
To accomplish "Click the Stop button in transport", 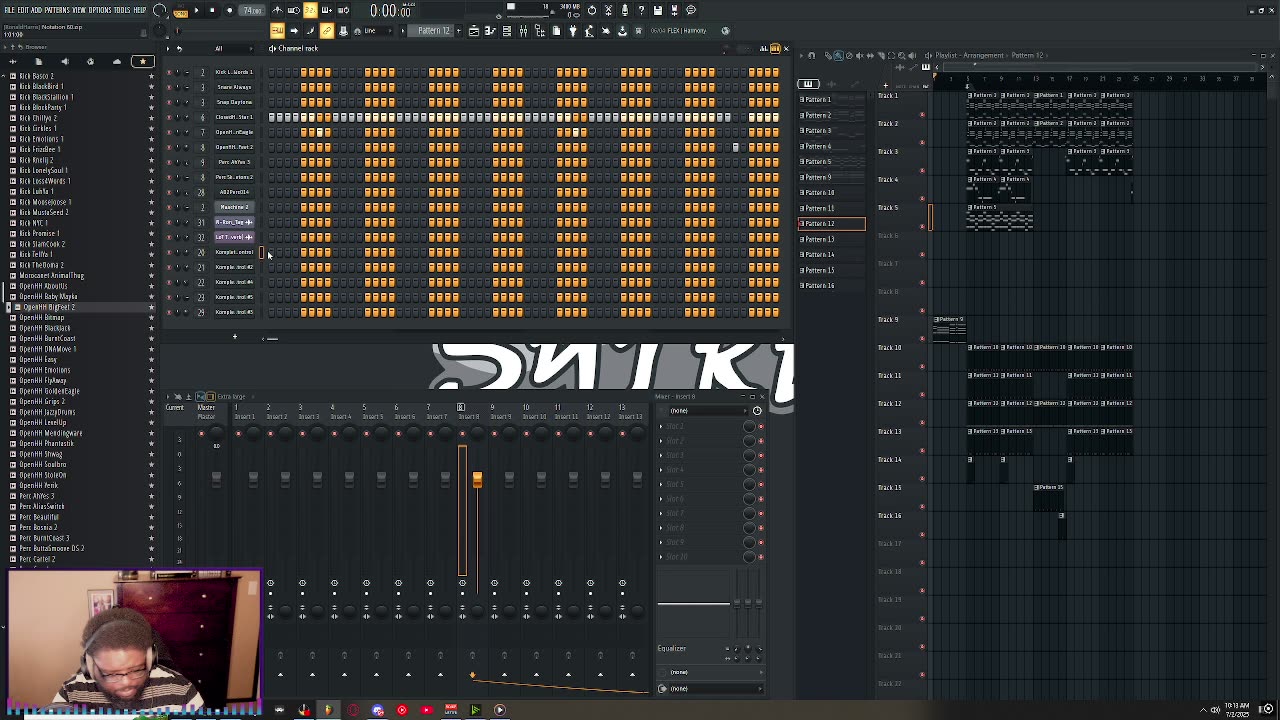I will 212,11.
